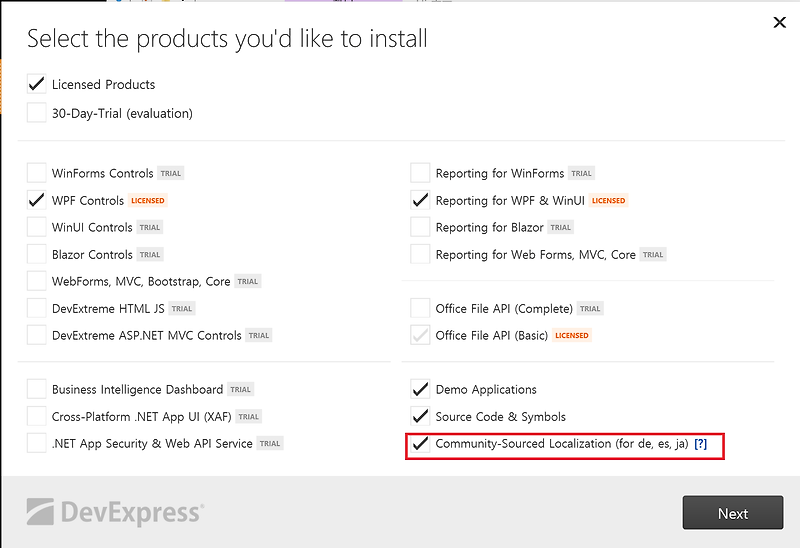Enable the DevExtreme HTML JS checkbox
The height and width of the screenshot is (548, 800).
pos(37,308)
